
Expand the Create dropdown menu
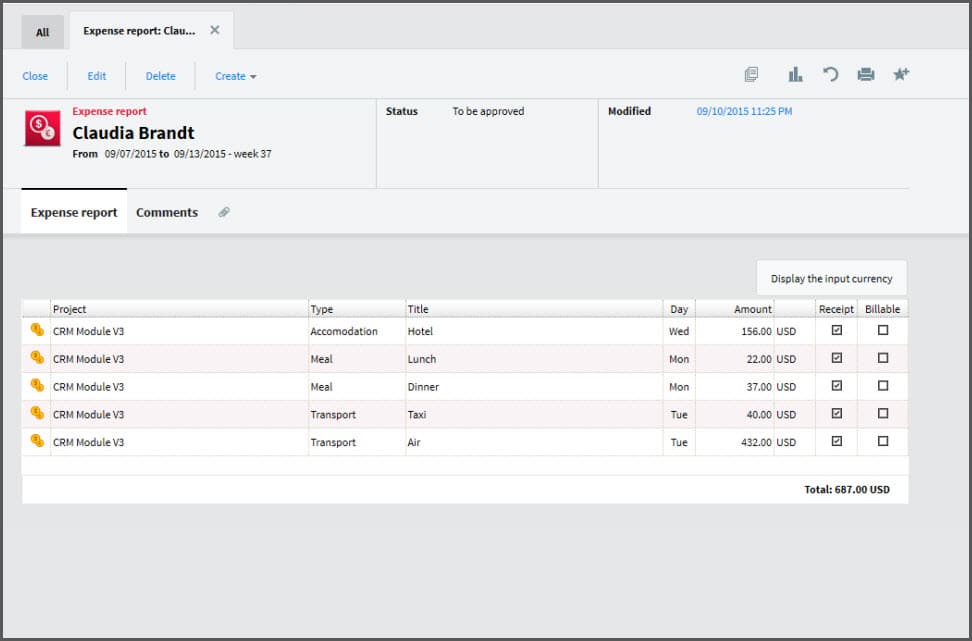[236, 76]
